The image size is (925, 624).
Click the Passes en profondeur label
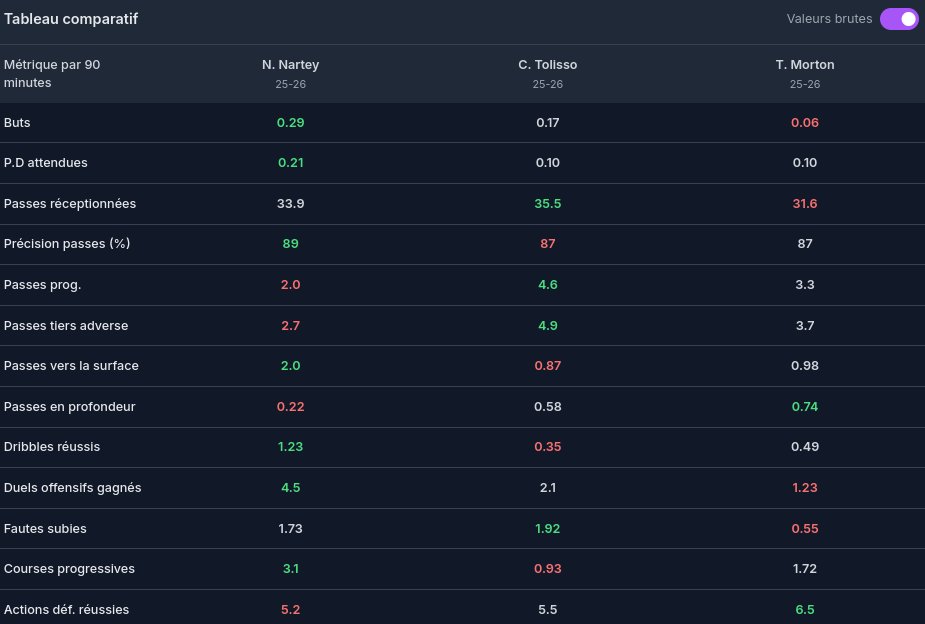click(x=70, y=407)
